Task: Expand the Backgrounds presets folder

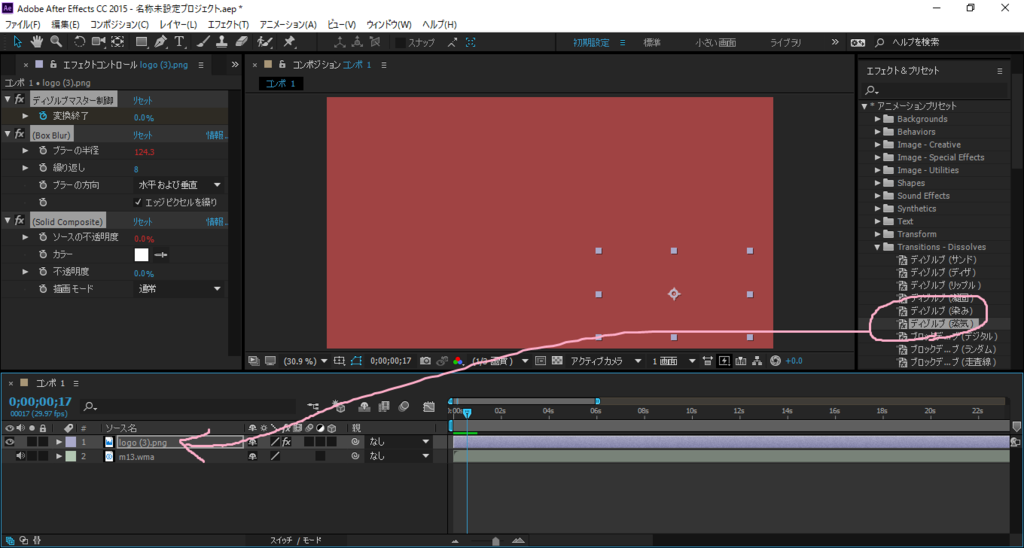Action: (878, 119)
